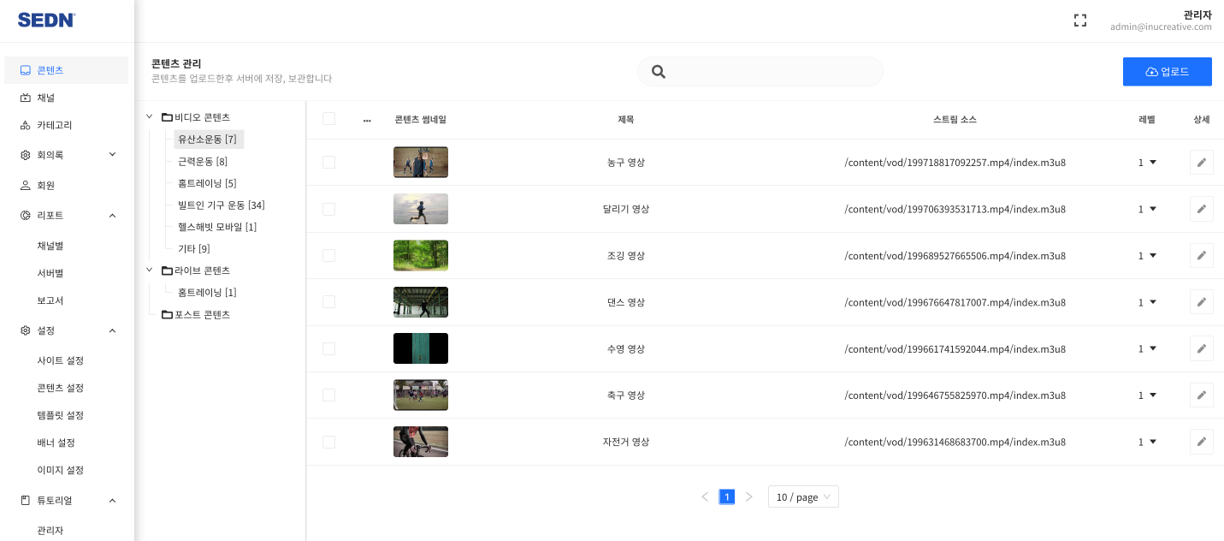
Task: Collapse the 비디오 콘텐츠 tree node
Action: [x=149, y=117]
